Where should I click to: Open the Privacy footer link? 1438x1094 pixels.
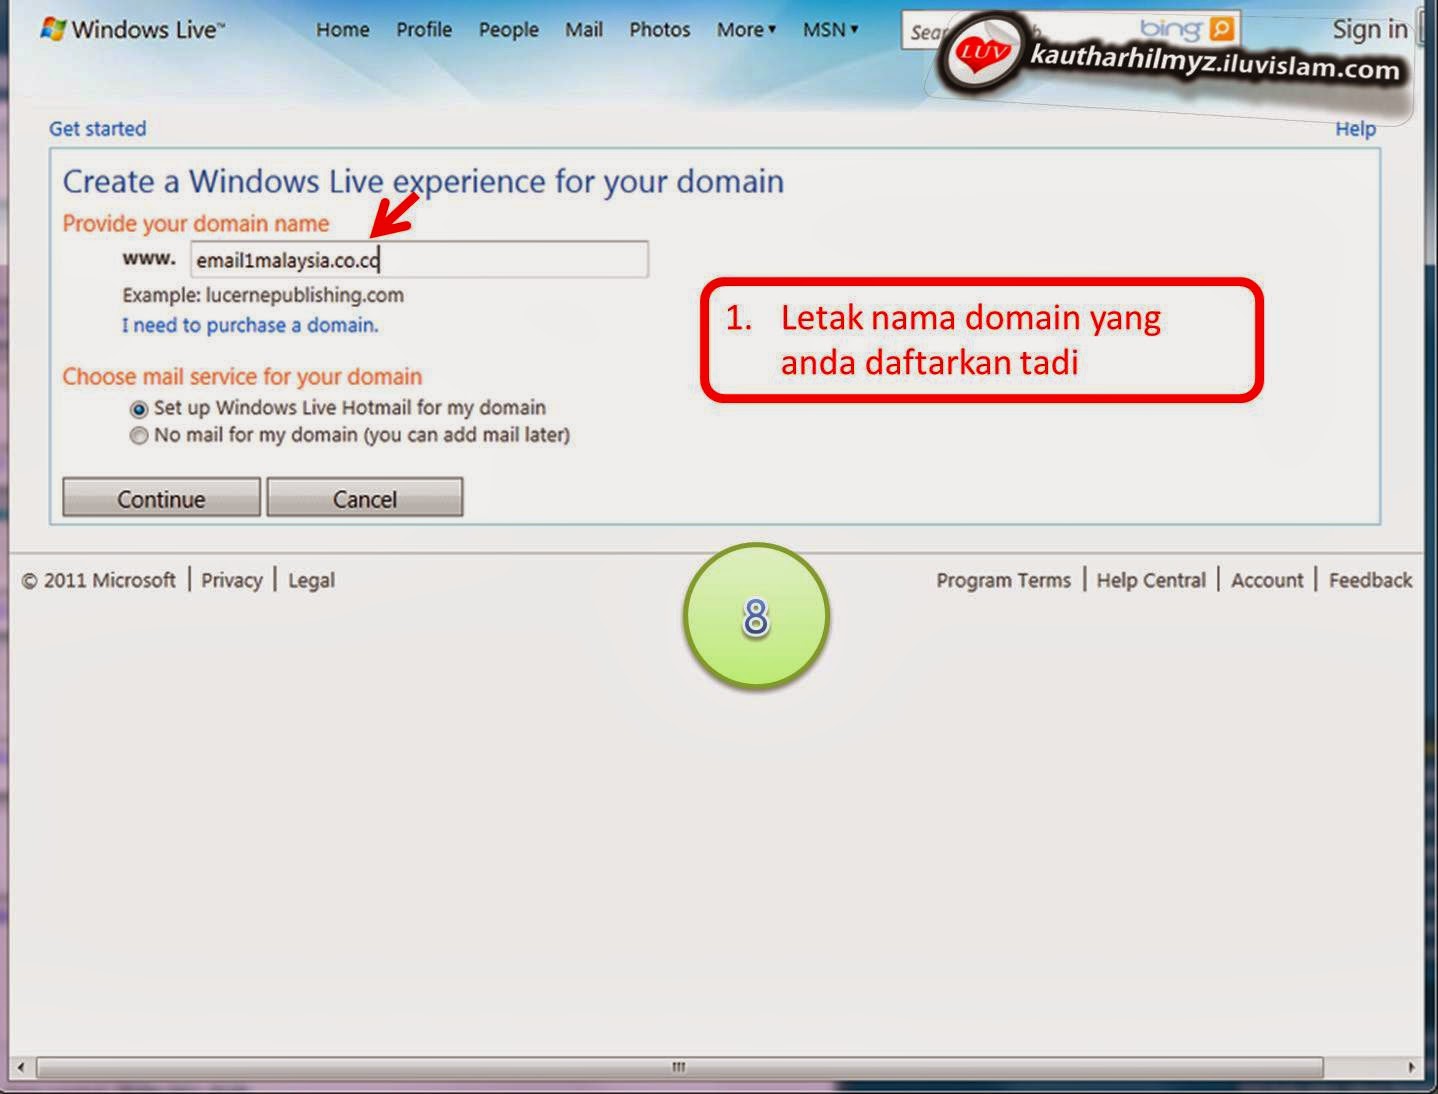(232, 580)
